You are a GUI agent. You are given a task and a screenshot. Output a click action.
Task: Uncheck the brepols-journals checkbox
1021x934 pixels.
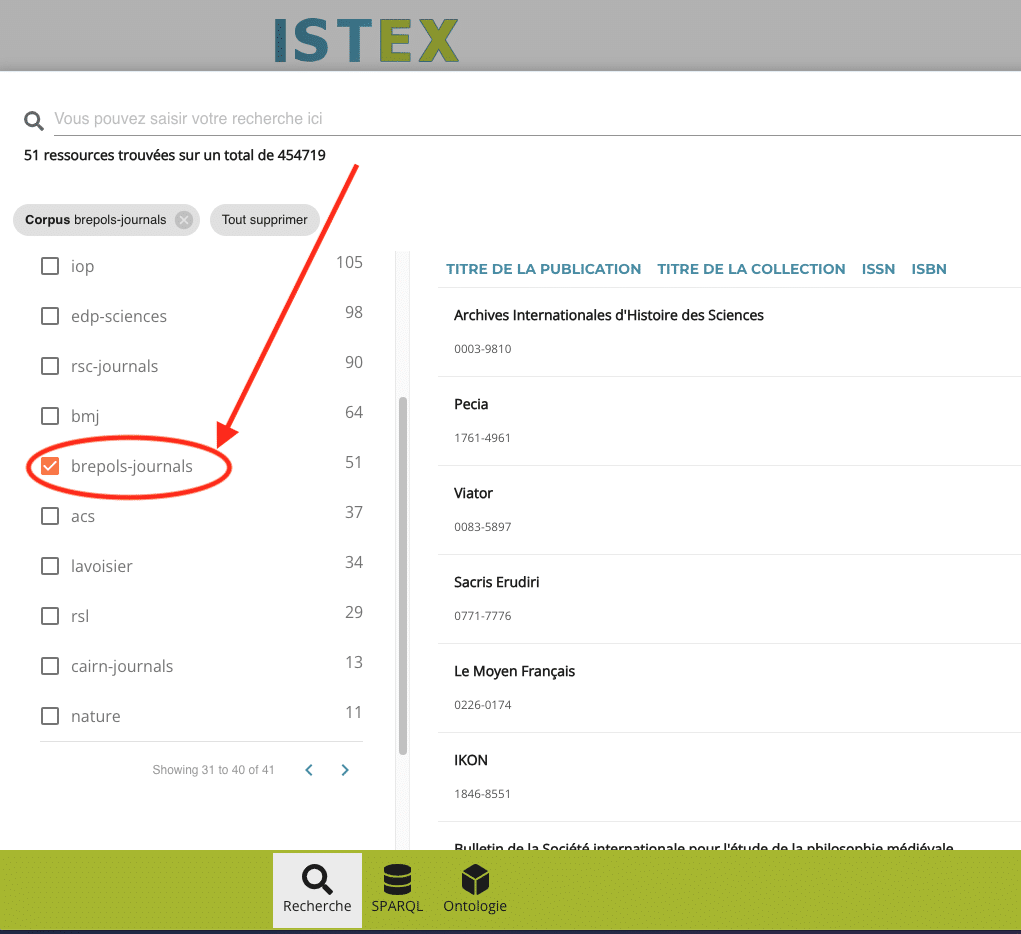50,466
